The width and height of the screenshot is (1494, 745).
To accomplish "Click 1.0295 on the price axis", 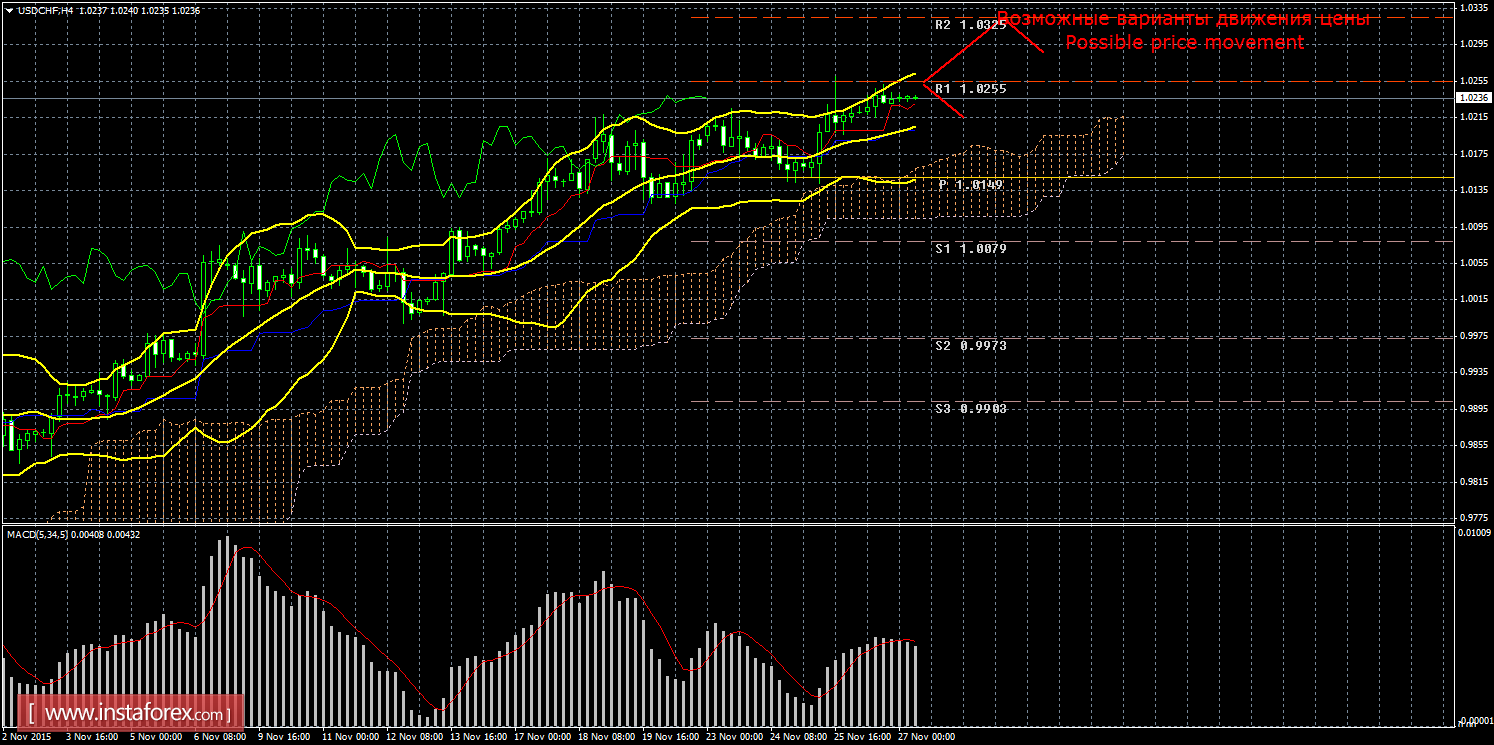I will (1474, 44).
